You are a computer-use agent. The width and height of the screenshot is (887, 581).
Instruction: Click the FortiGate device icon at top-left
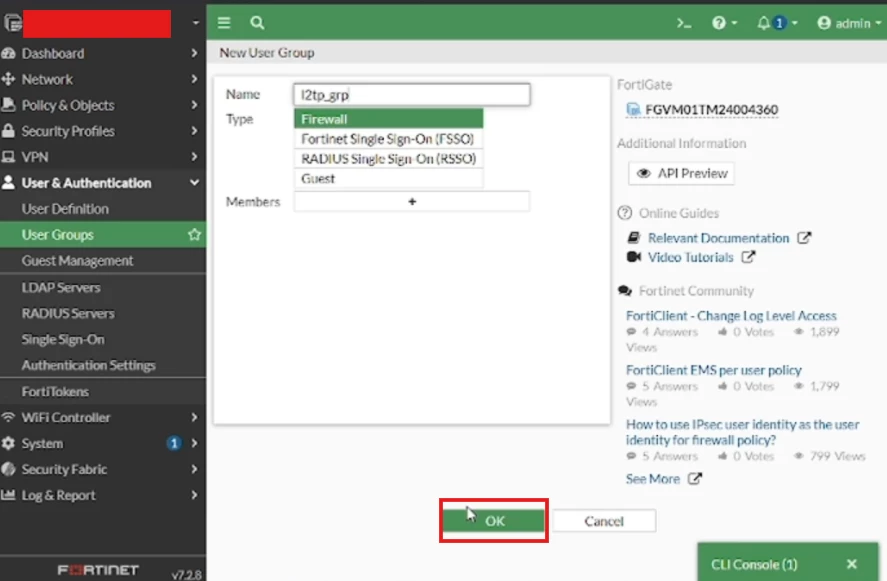pyautogui.click(x=12, y=23)
